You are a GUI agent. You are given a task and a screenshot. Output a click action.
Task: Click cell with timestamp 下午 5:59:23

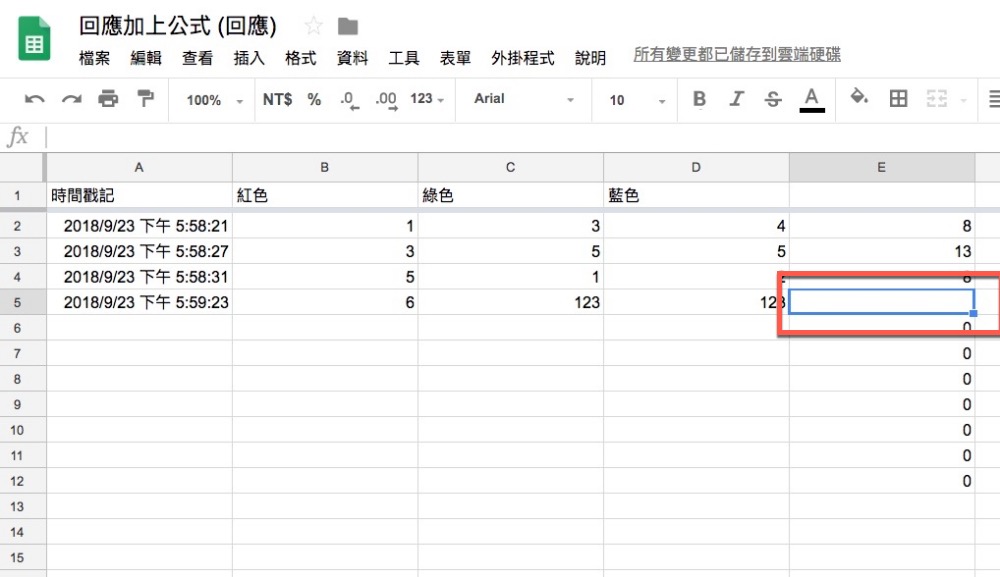tap(139, 302)
